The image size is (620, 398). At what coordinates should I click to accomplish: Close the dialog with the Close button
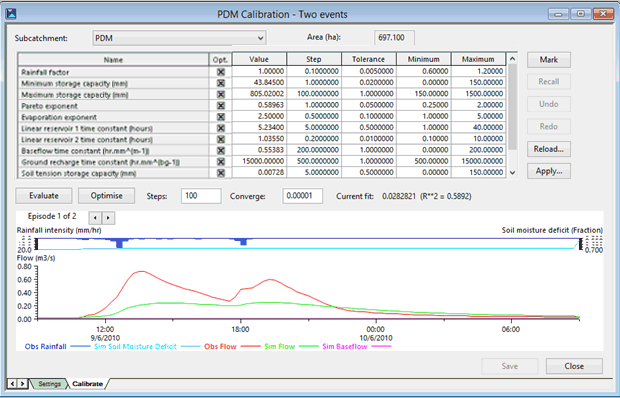(574, 366)
